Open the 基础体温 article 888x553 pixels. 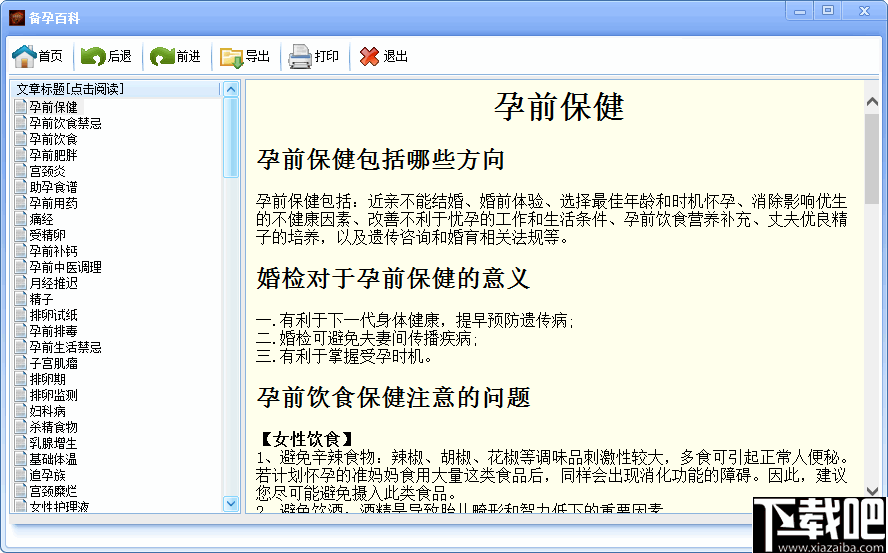[53, 458]
